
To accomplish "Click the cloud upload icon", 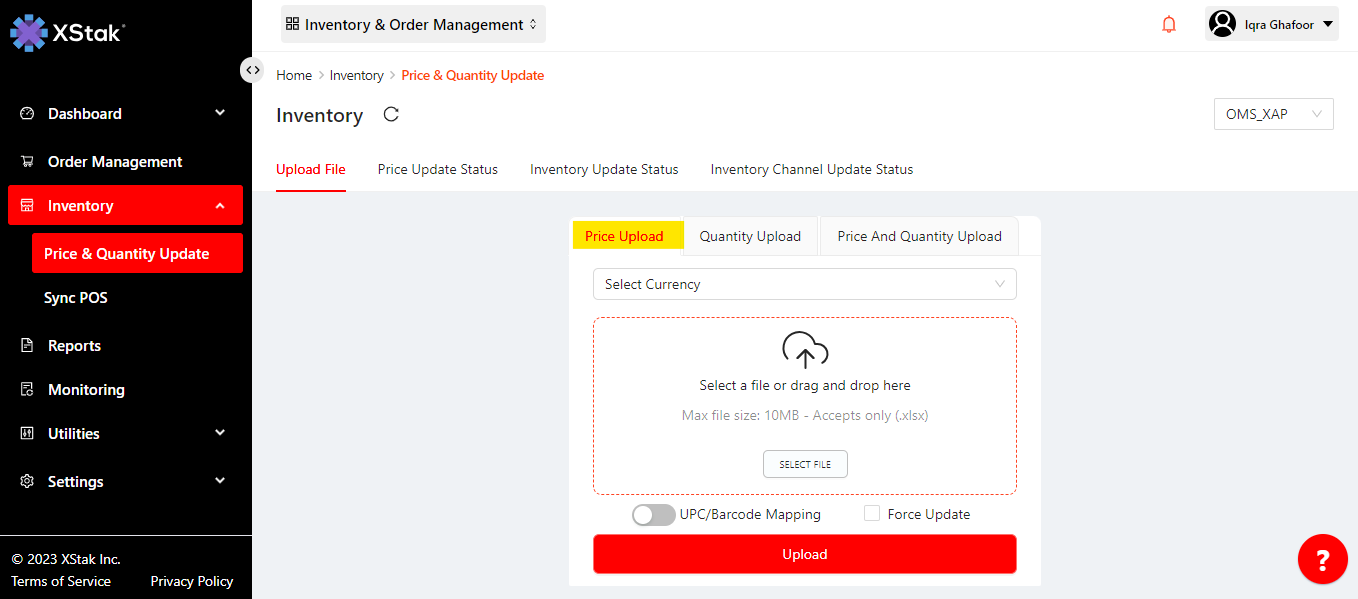I will (804, 350).
